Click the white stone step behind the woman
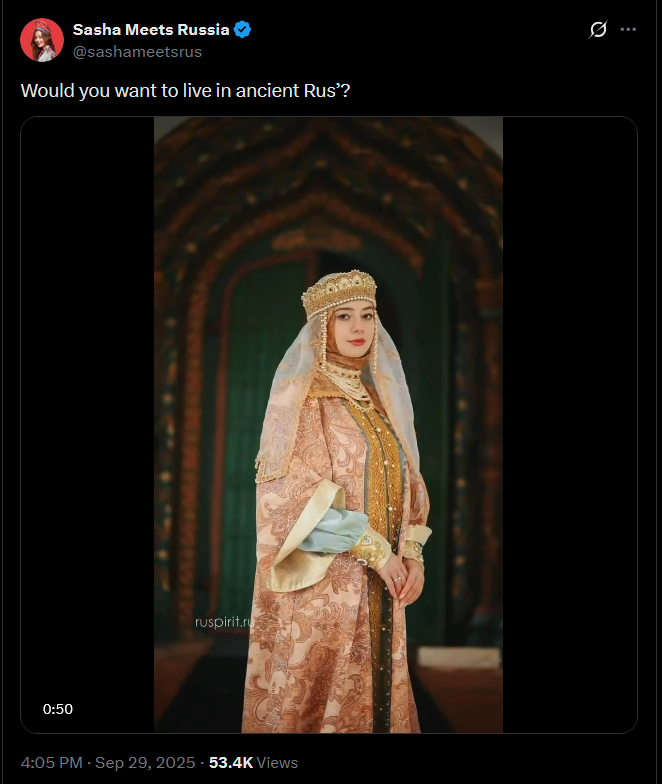Viewport: 662px width, 784px height. click(x=459, y=658)
